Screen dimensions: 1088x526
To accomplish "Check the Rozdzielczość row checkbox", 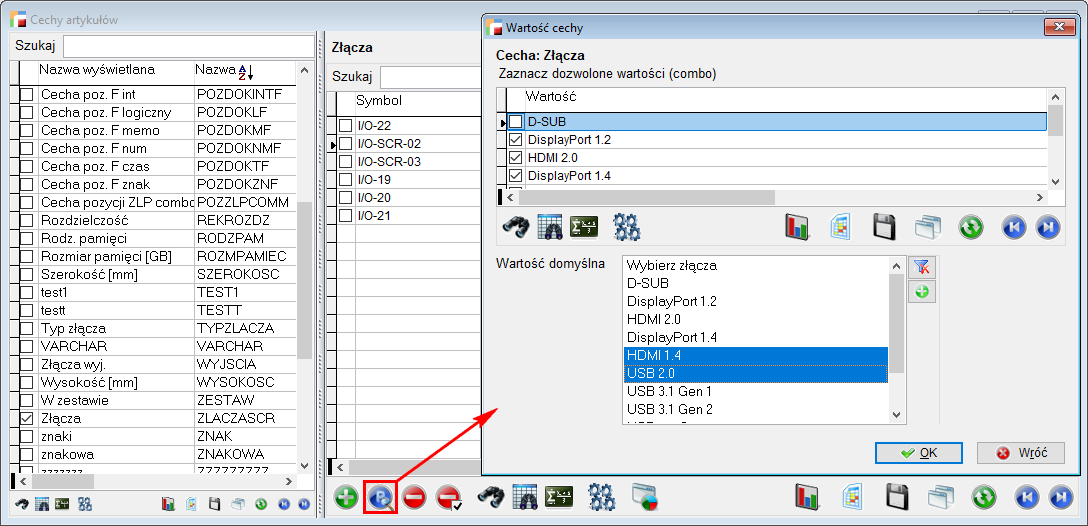I will pos(26,221).
